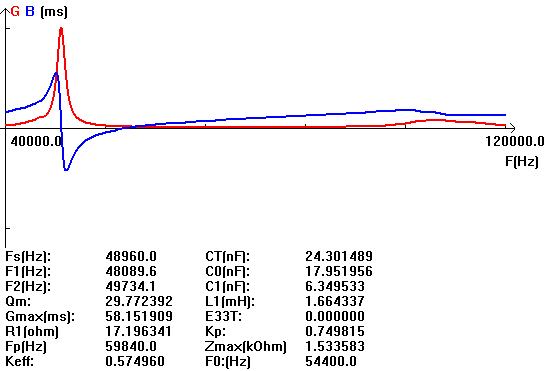544x371 pixels.
Task: Click the red conductance peak top
Action: pos(61,29)
